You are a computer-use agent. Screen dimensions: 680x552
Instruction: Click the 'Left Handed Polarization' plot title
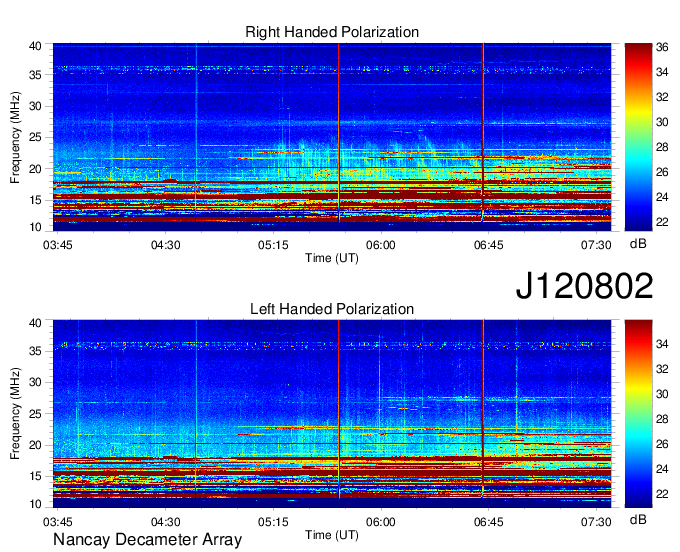pyautogui.click(x=332, y=309)
